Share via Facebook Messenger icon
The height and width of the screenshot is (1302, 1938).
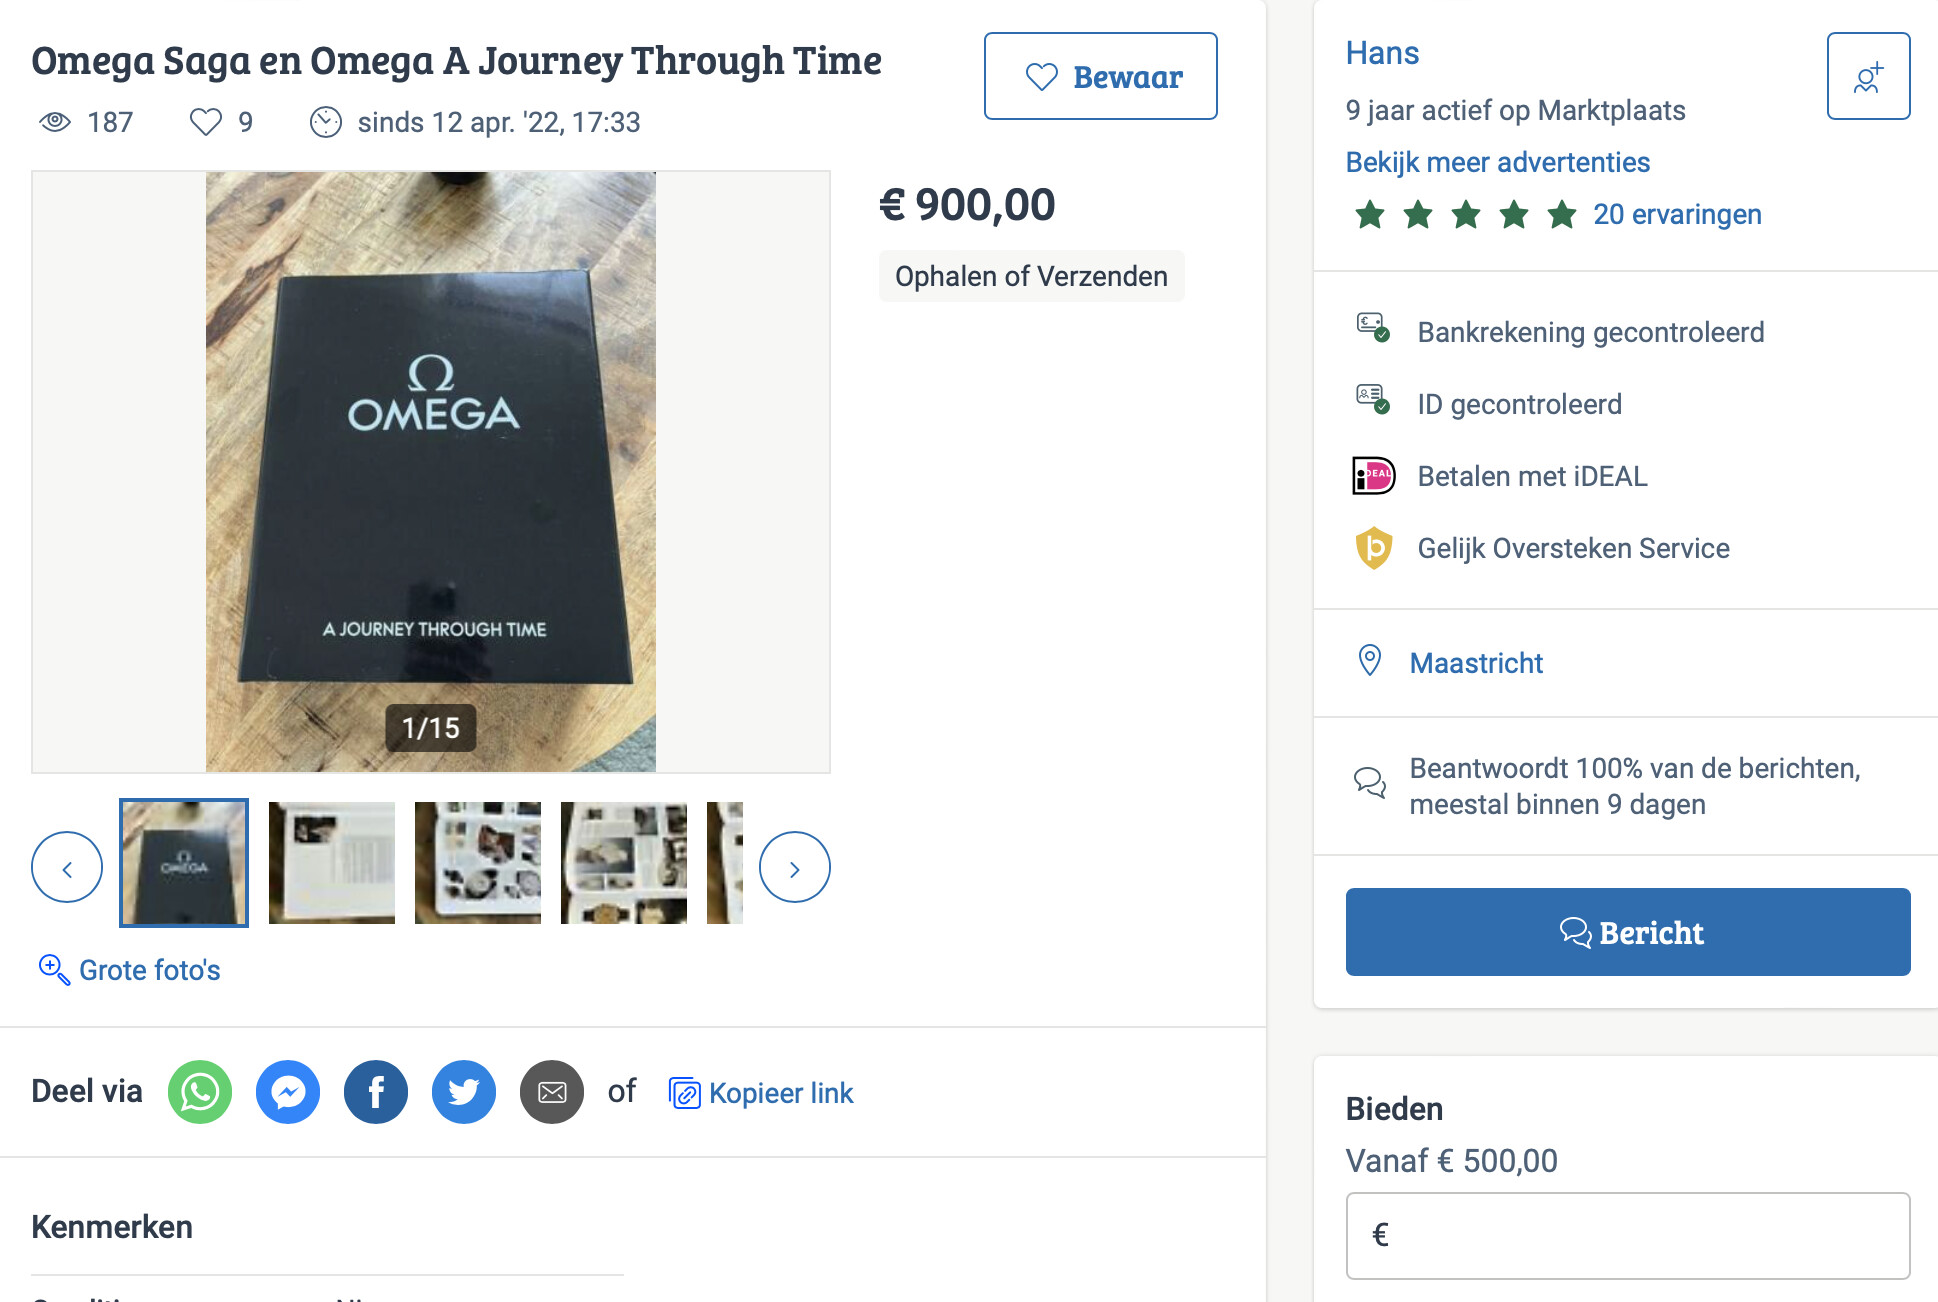288,1092
